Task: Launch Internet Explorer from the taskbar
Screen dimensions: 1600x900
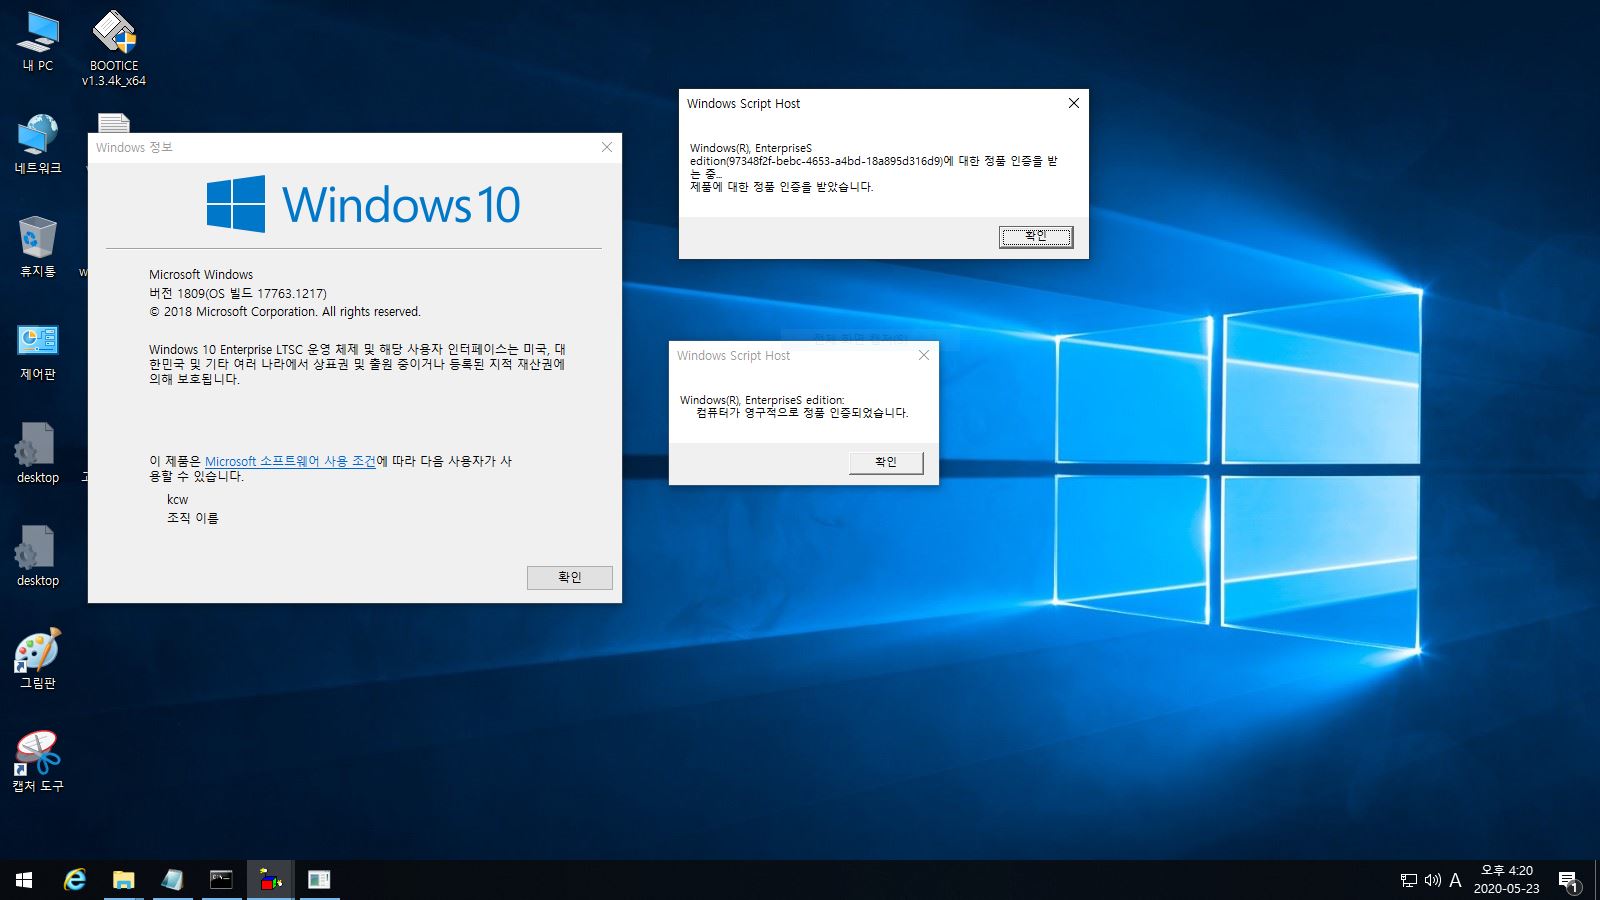Action: [x=74, y=880]
